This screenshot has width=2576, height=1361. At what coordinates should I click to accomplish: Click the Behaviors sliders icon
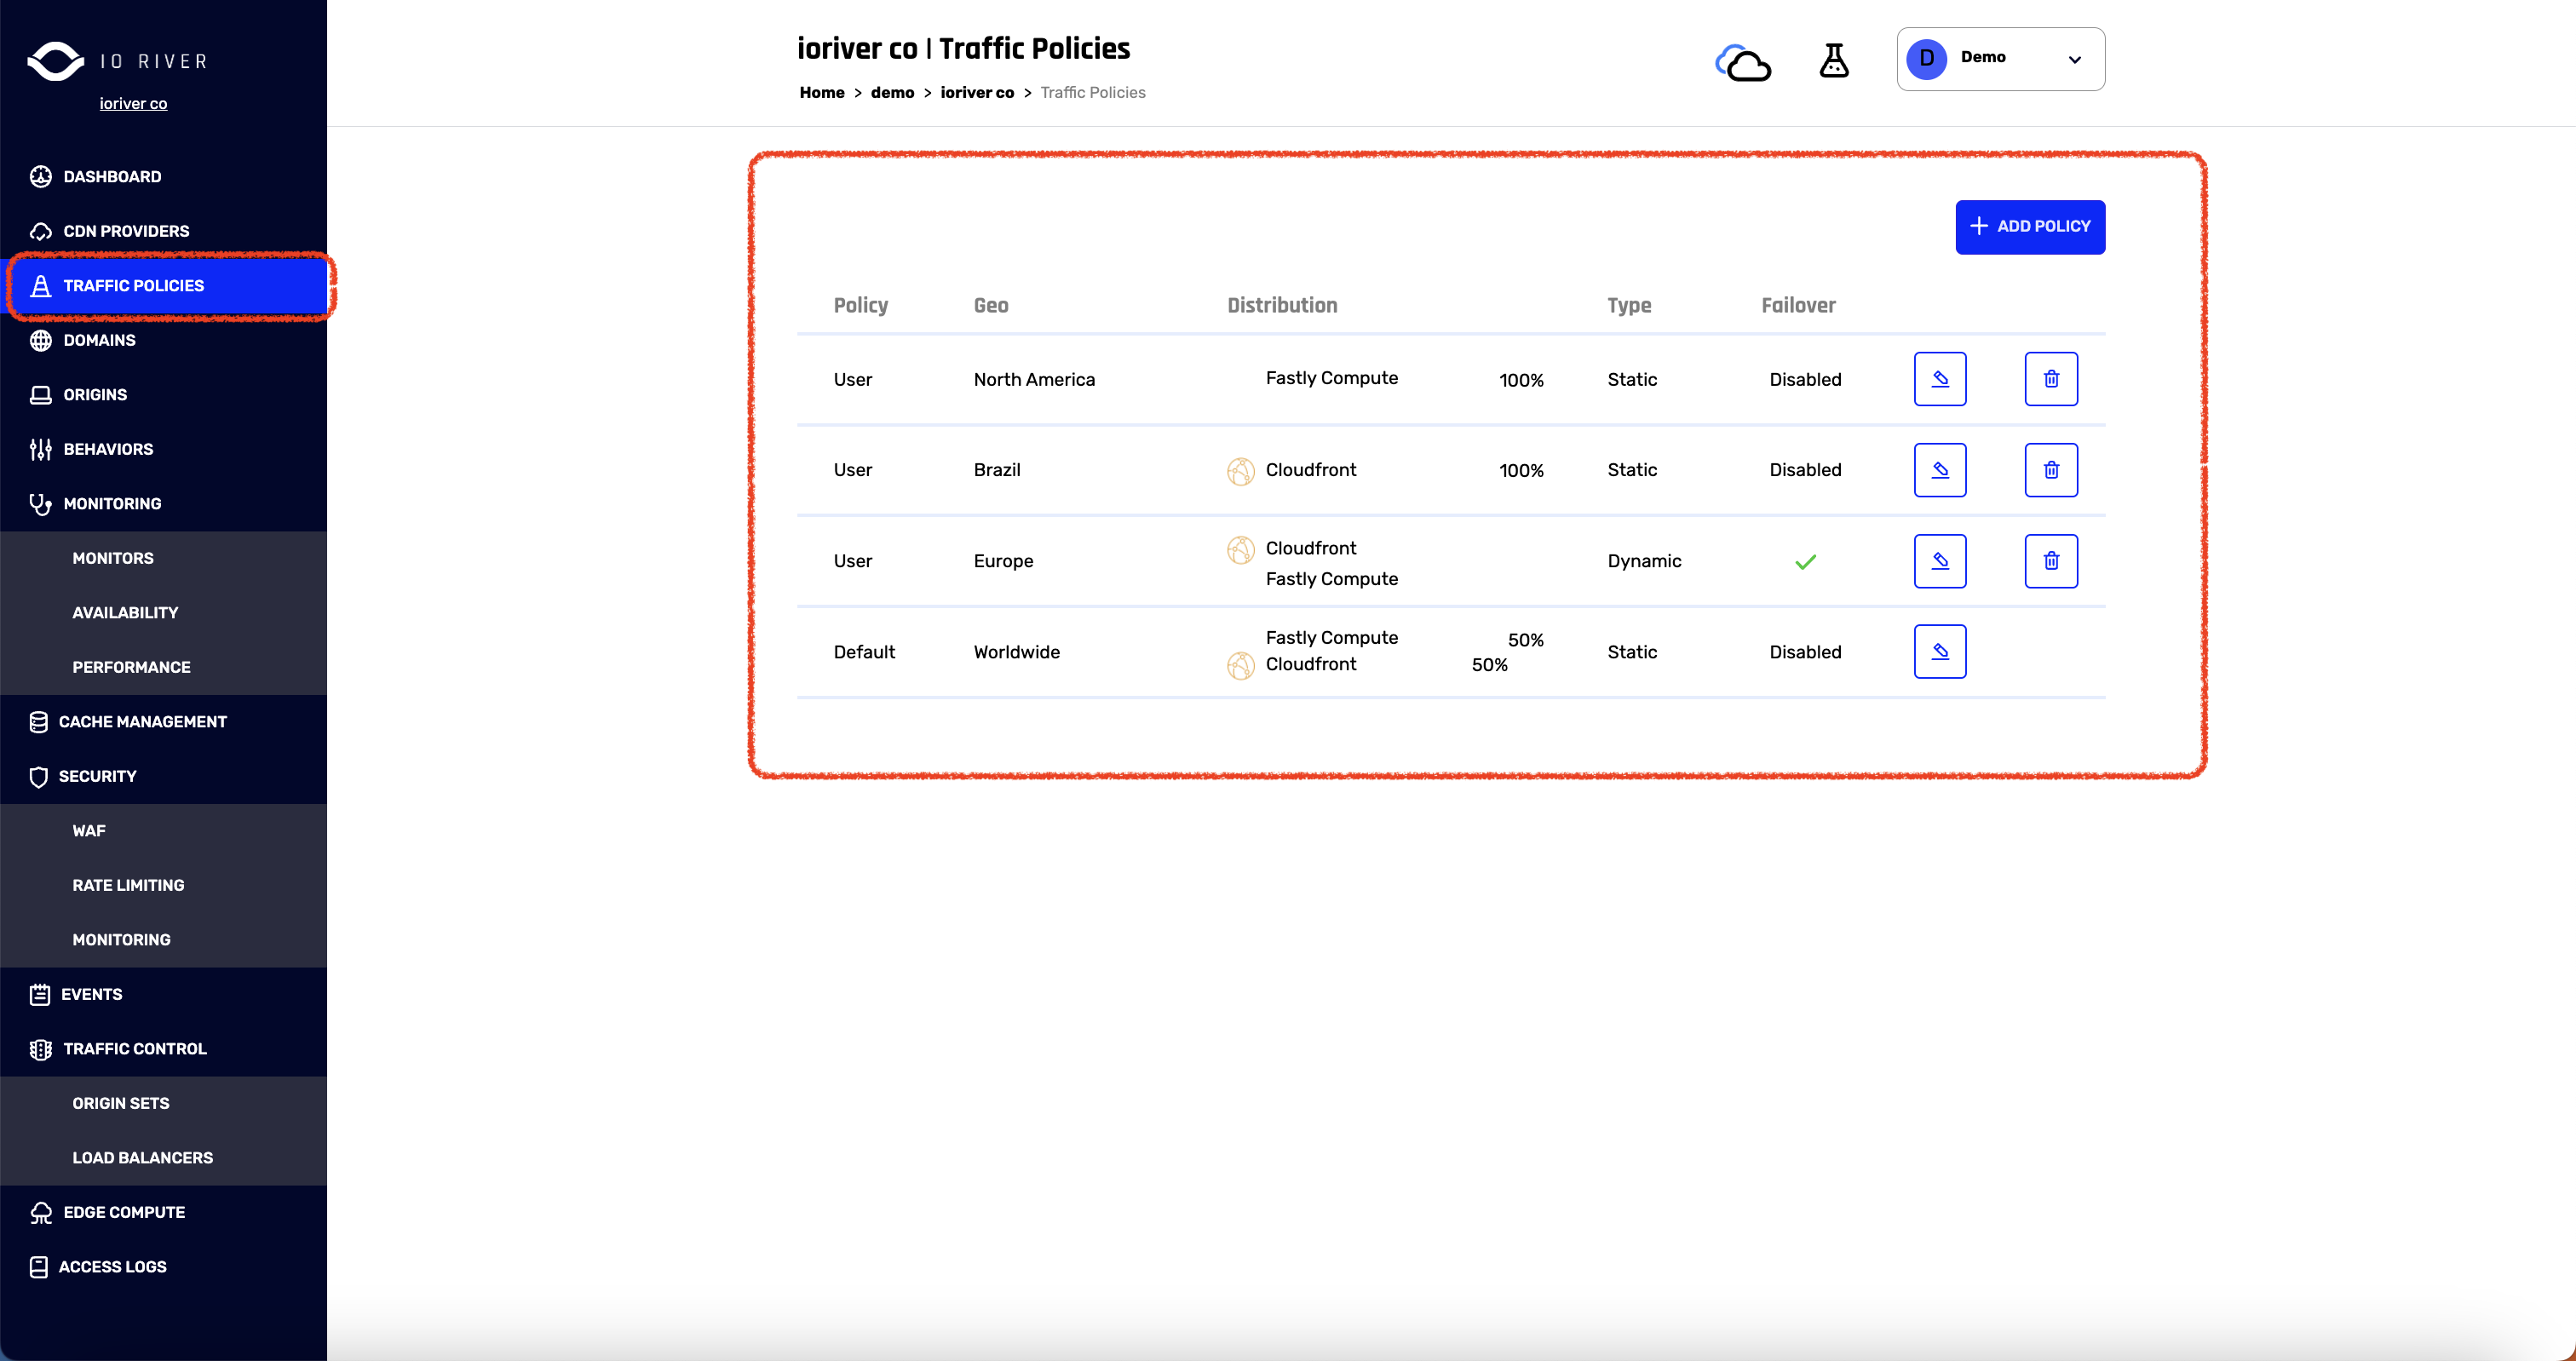[x=40, y=449]
